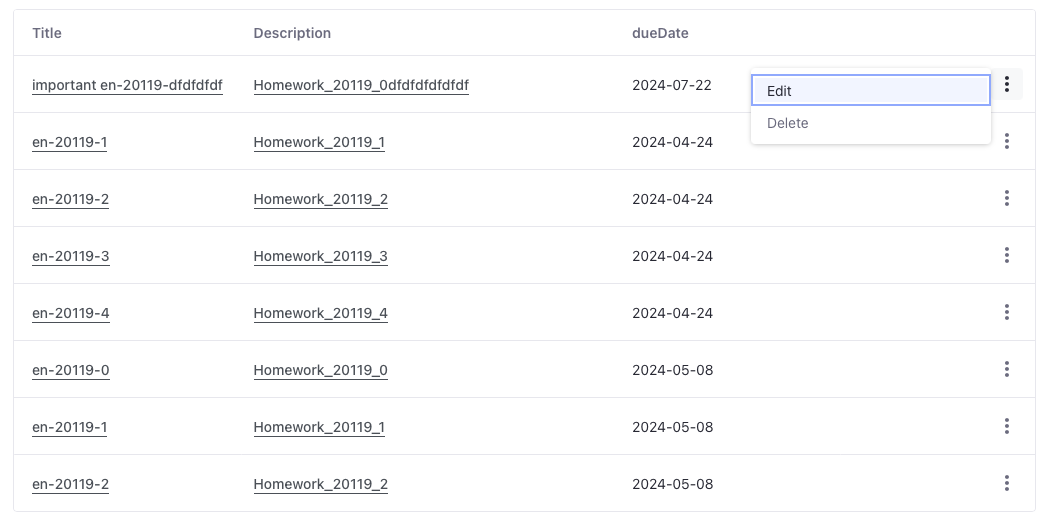1042x518 pixels.
Task: Open the kebab menu for en-20119-1 due 2024-04-24
Action: click(x=1007, y=142)
